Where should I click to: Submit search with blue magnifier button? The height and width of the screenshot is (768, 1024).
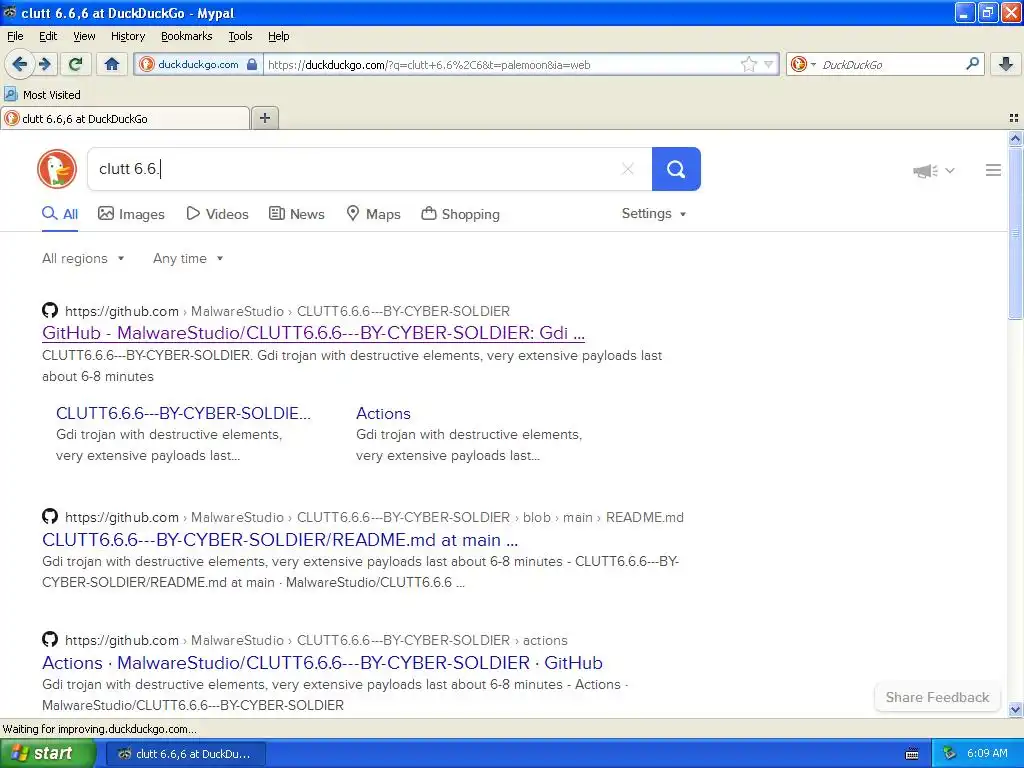(x=676, y=169)
